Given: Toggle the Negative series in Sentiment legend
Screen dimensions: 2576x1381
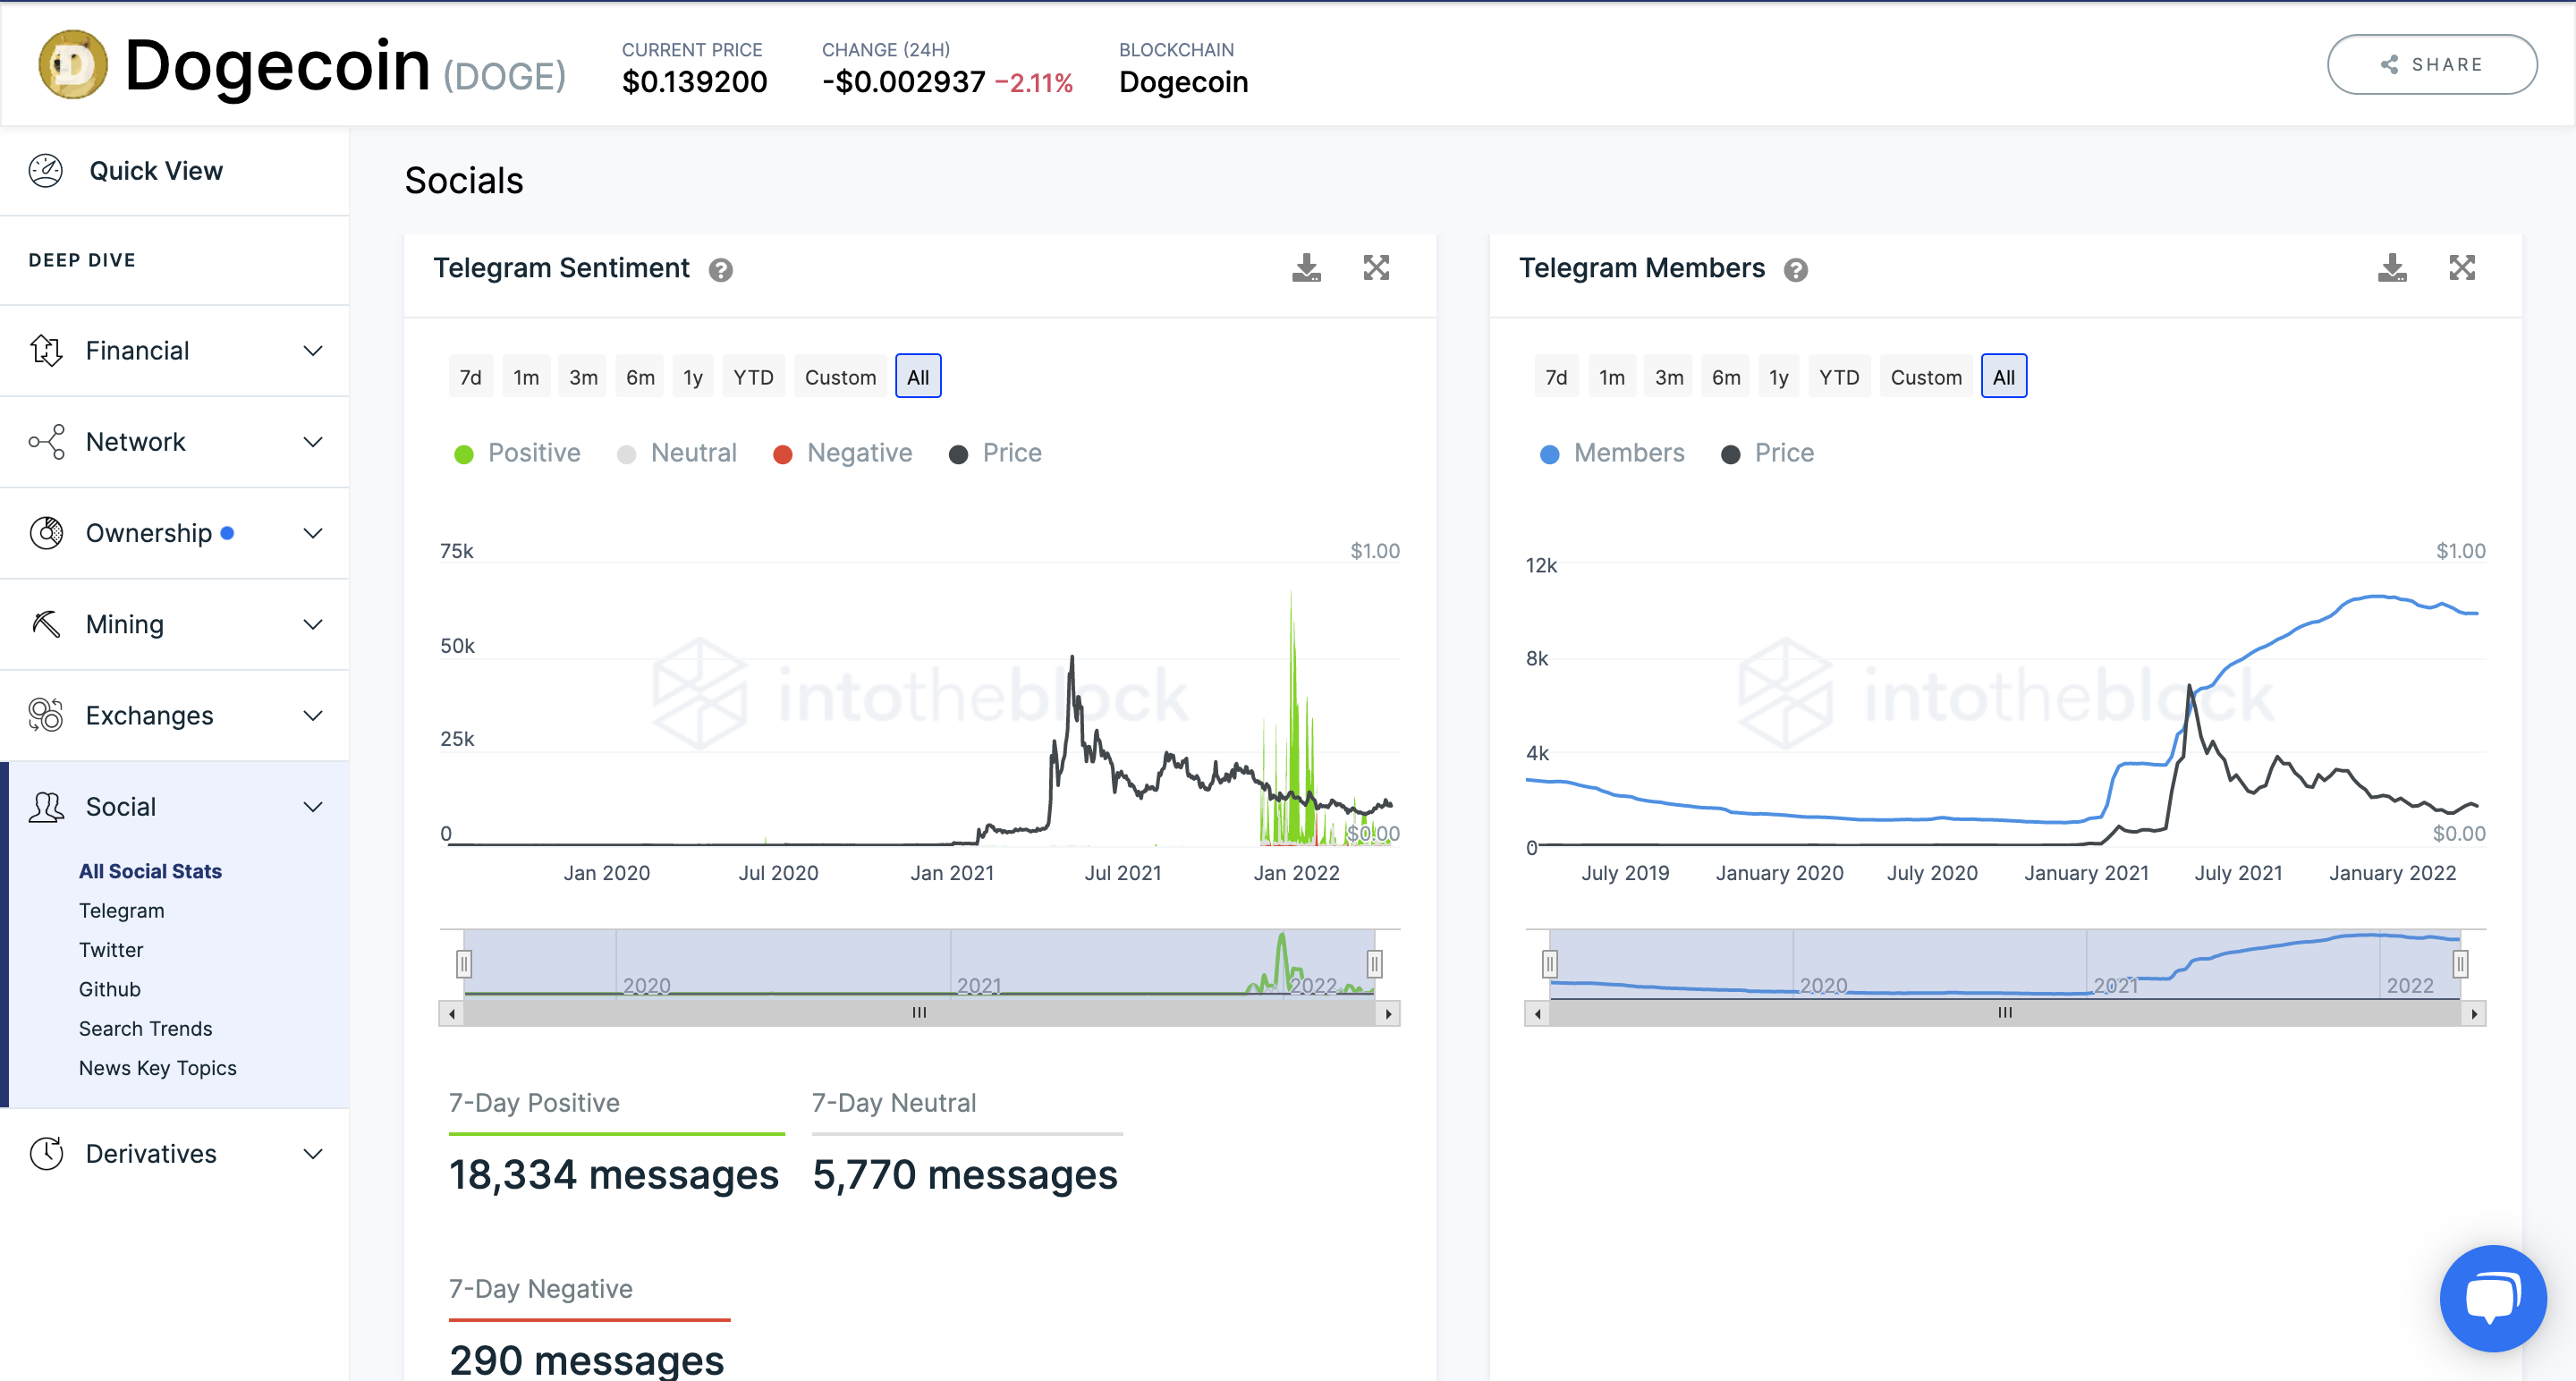Looking at the screenshot, I should pyautogui.click(x=843, y=453).
